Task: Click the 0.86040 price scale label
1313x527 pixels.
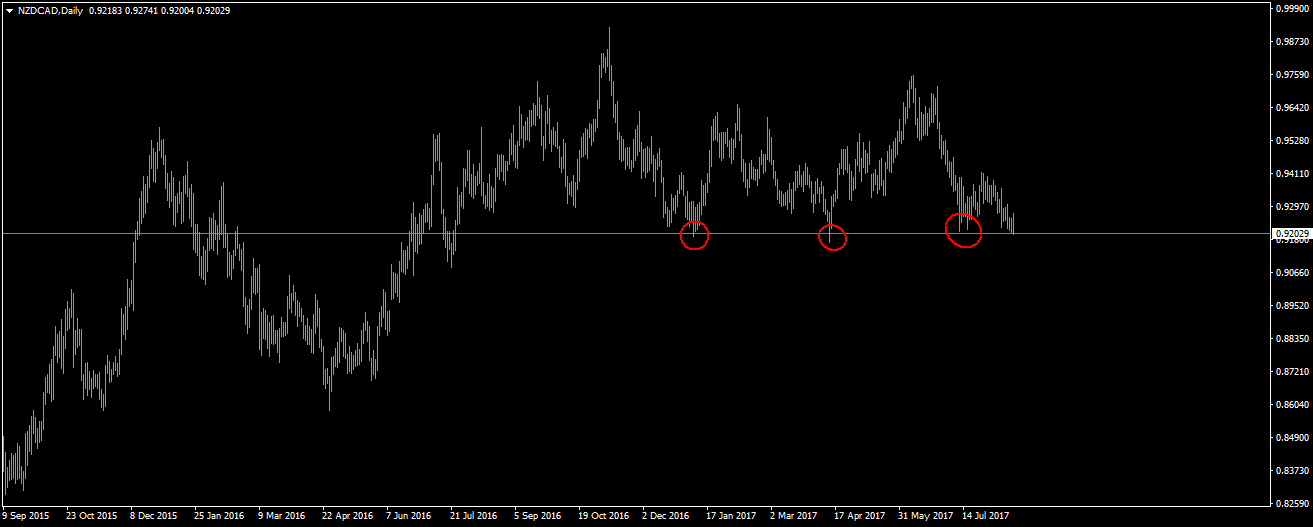Action: (1292, 404)
